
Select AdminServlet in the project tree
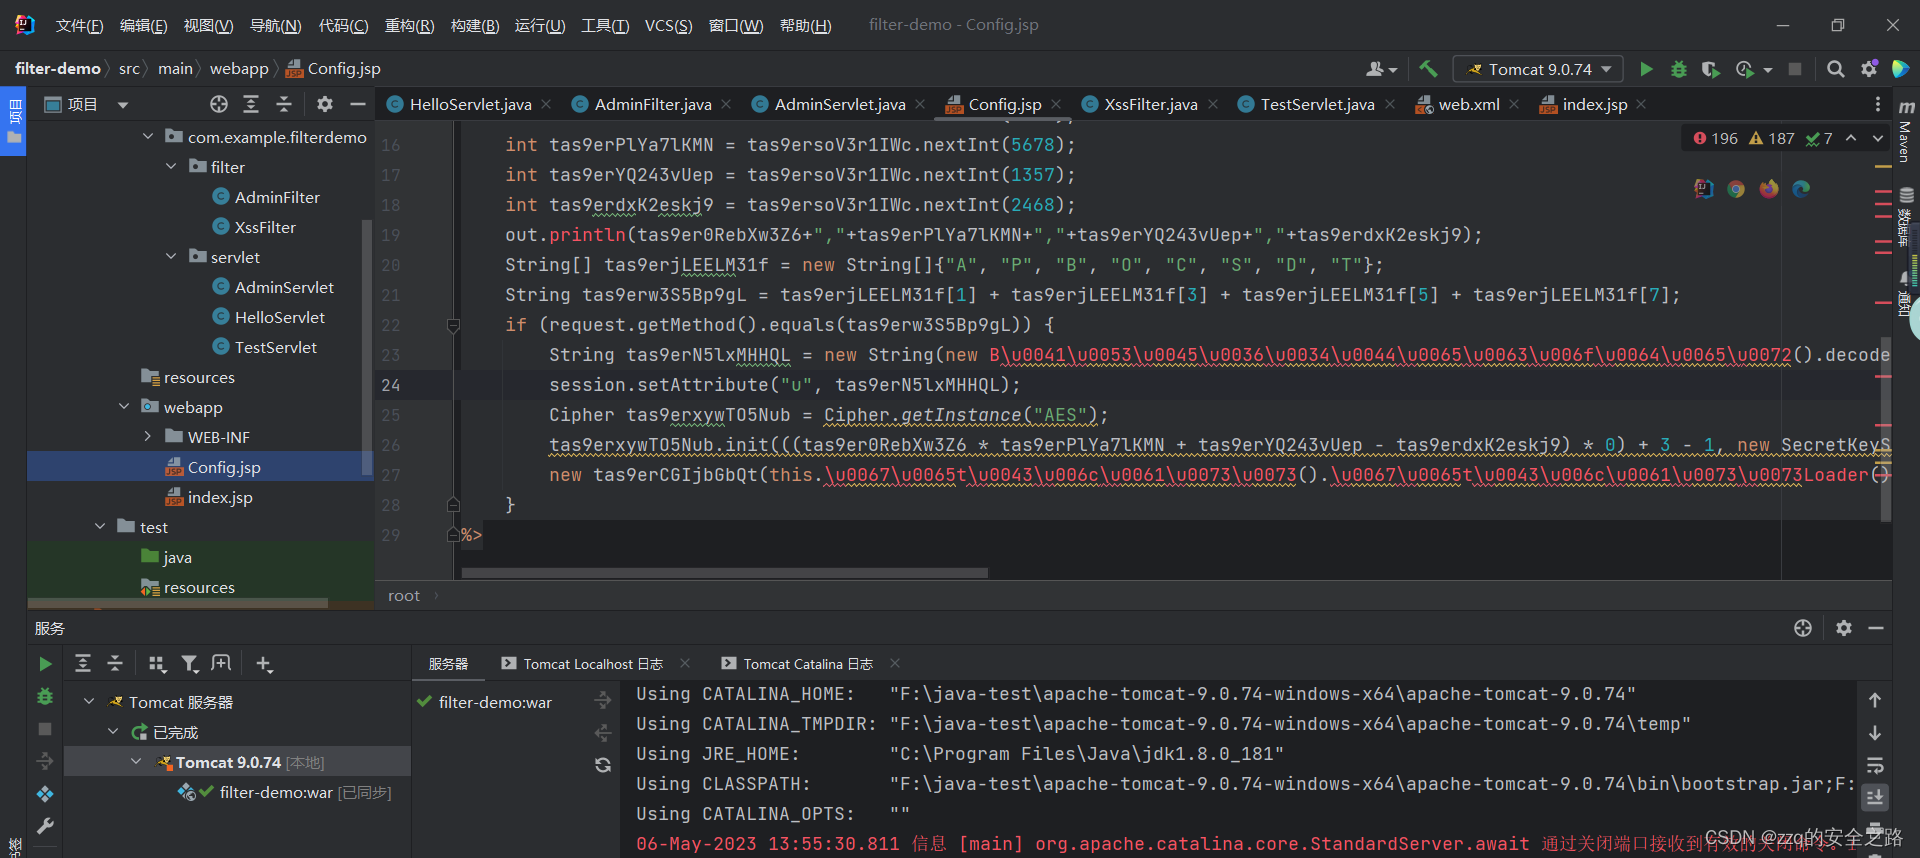click(284, 287)
